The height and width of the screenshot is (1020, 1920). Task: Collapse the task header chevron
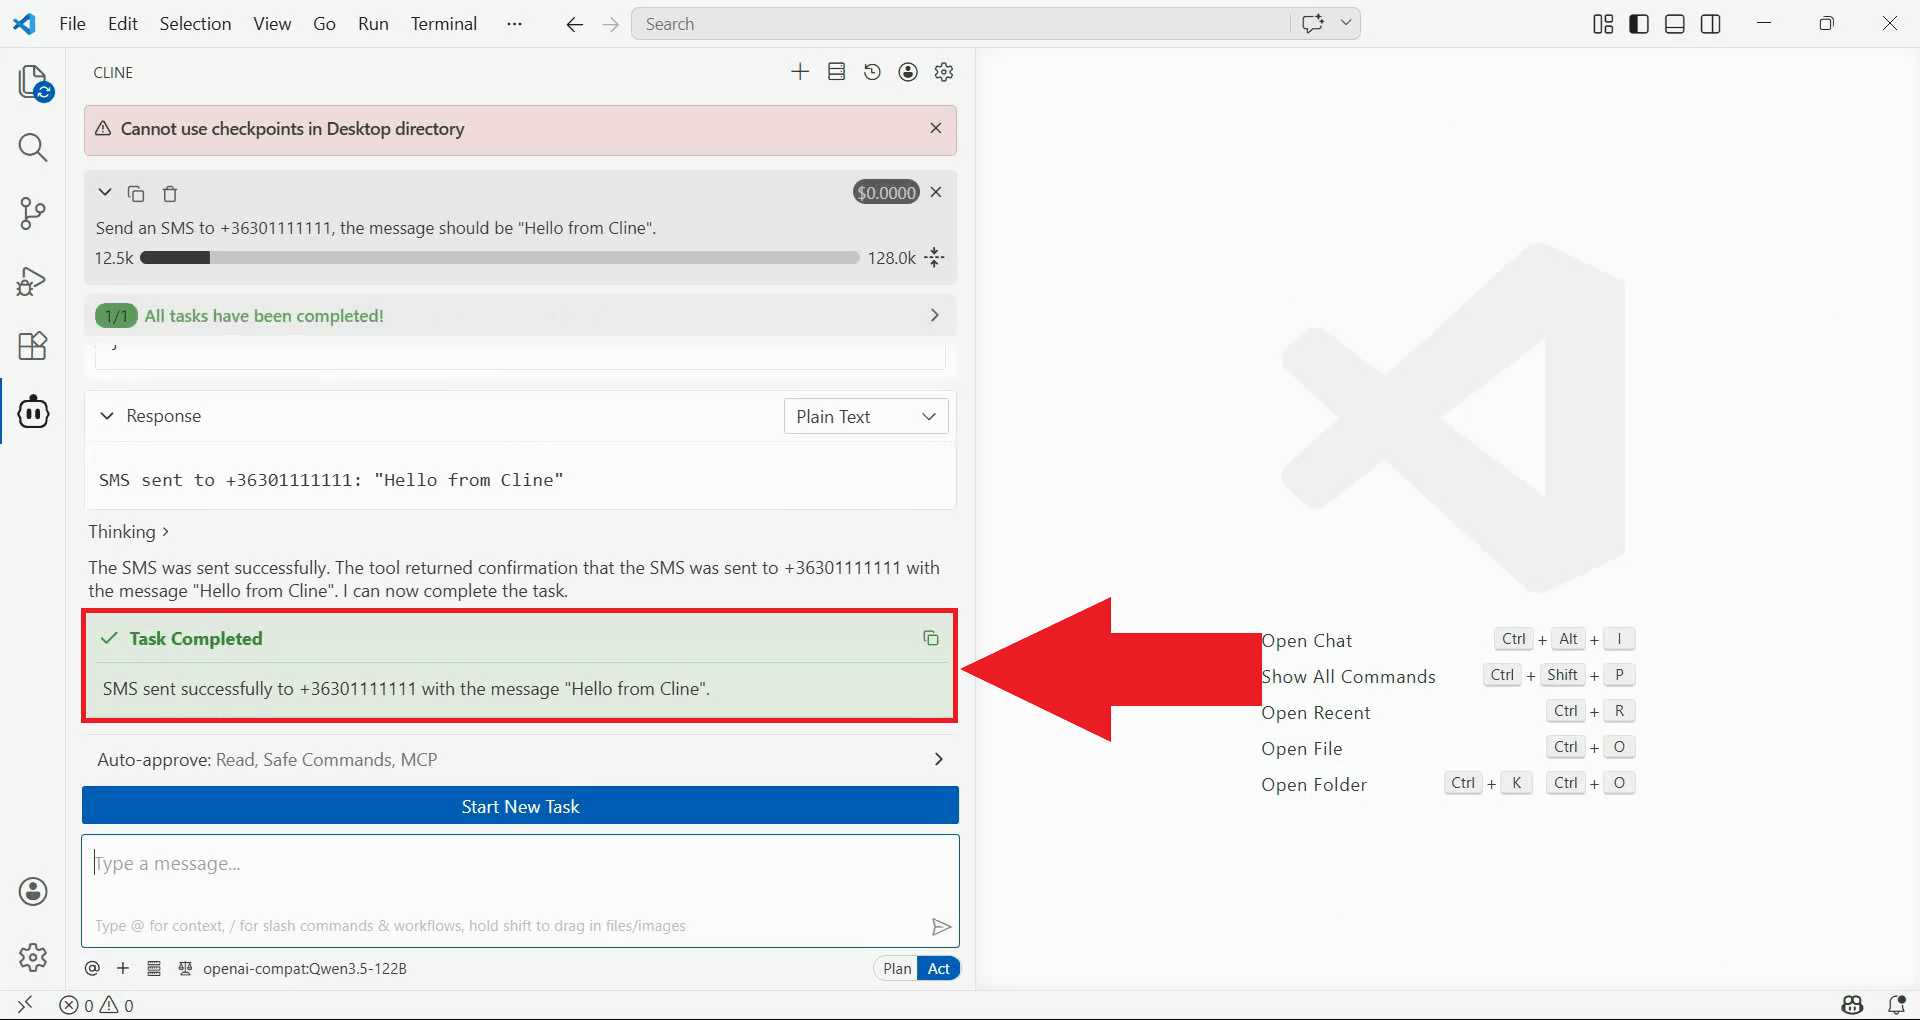tap(105, 192)
